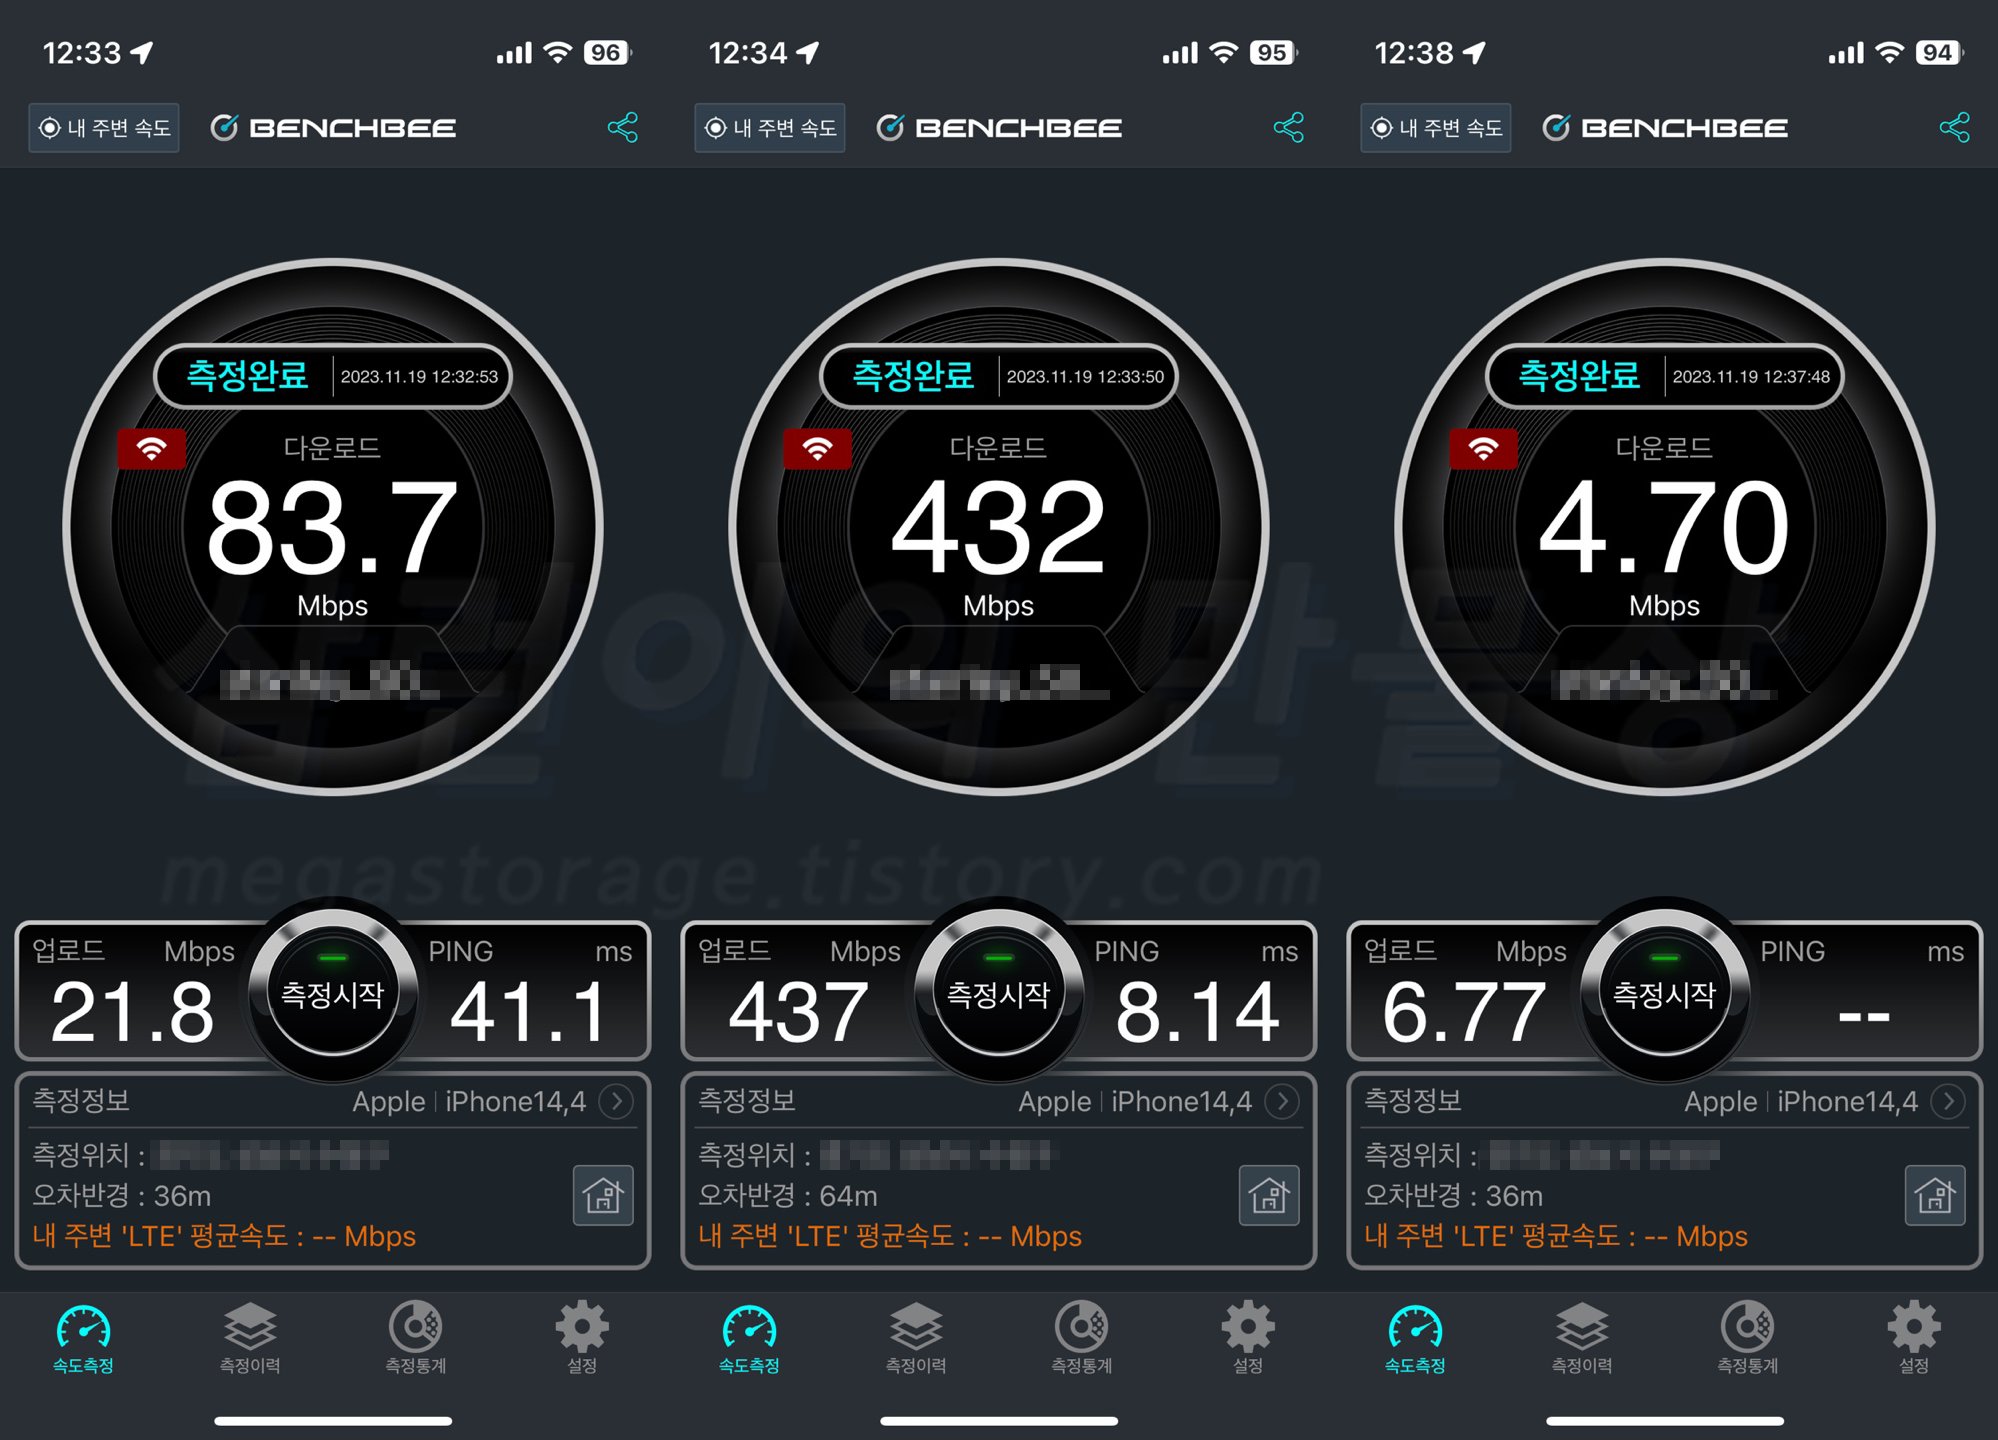
Task: Toggle 내 주변 속도 in first screen
Action: (x=104, y=128)
